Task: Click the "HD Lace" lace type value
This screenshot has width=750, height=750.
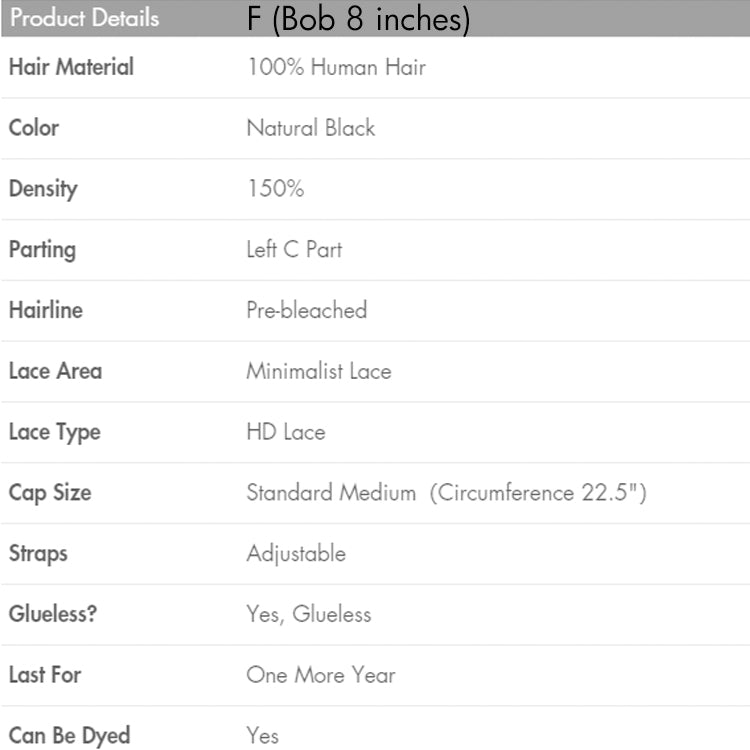Action: coord(286,432)
